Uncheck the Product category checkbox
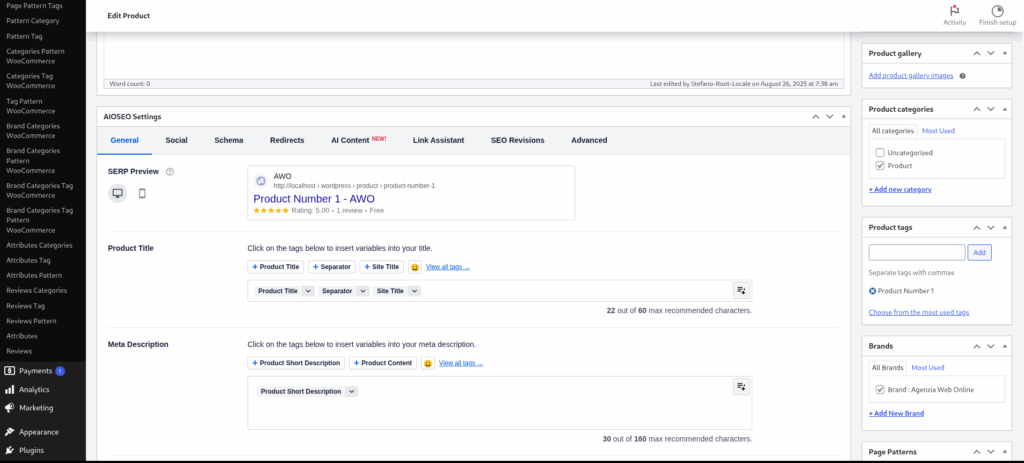1024x463 pixels. tap(880, 166)
